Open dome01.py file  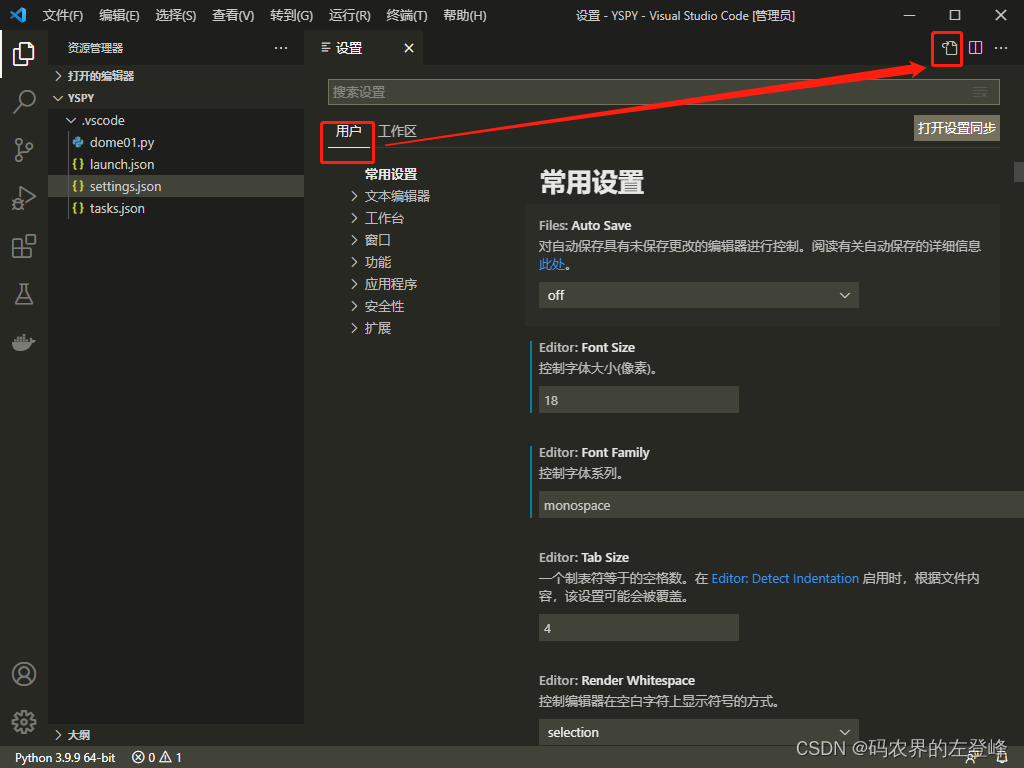121,142
